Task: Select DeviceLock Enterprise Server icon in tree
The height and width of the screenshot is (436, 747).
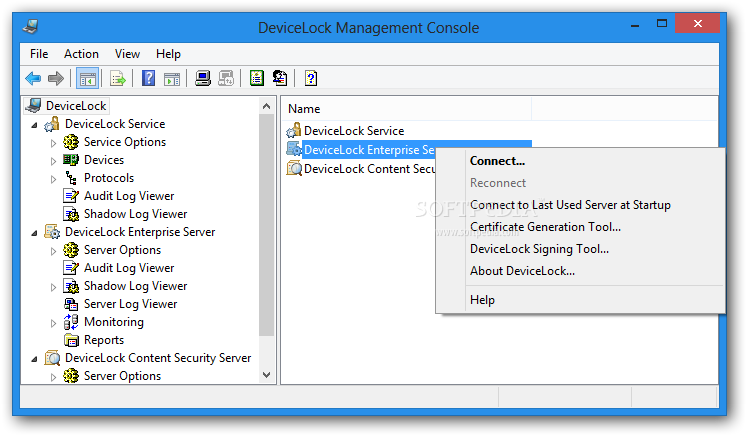Action: [52, 232]
